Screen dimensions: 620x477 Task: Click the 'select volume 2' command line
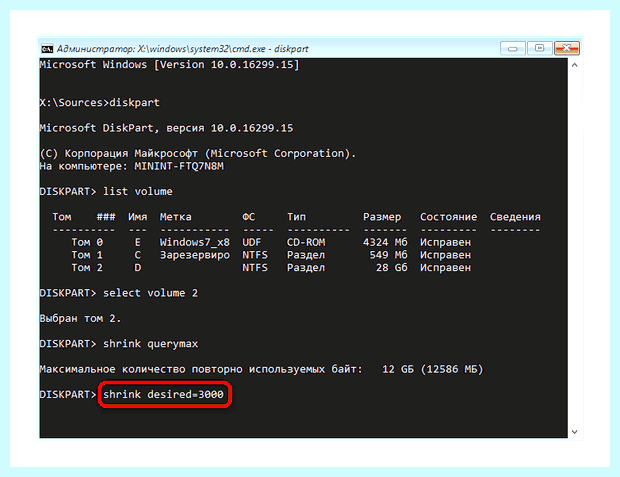[119, 293]
